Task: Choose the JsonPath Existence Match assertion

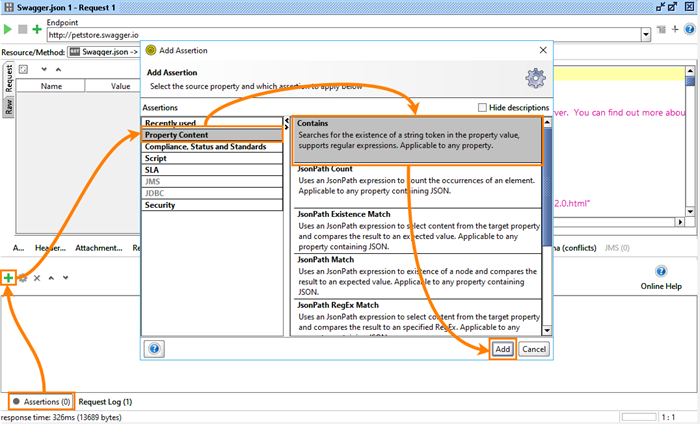Action: 344,214
